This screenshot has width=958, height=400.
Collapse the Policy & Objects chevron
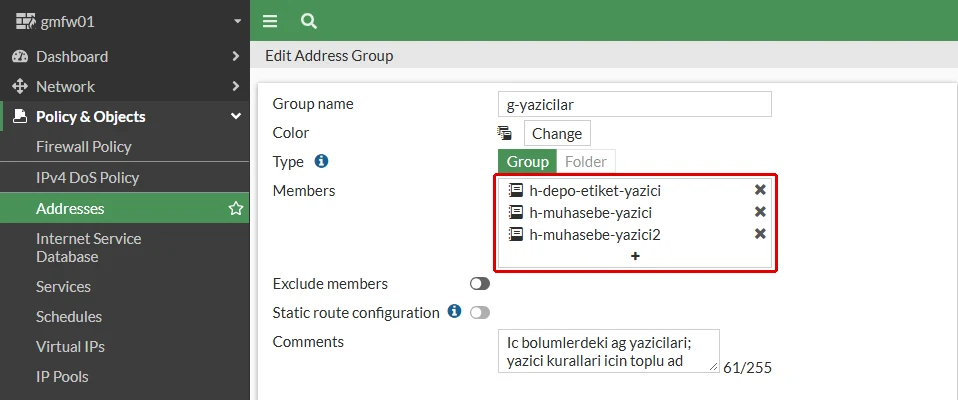(236, 116)
